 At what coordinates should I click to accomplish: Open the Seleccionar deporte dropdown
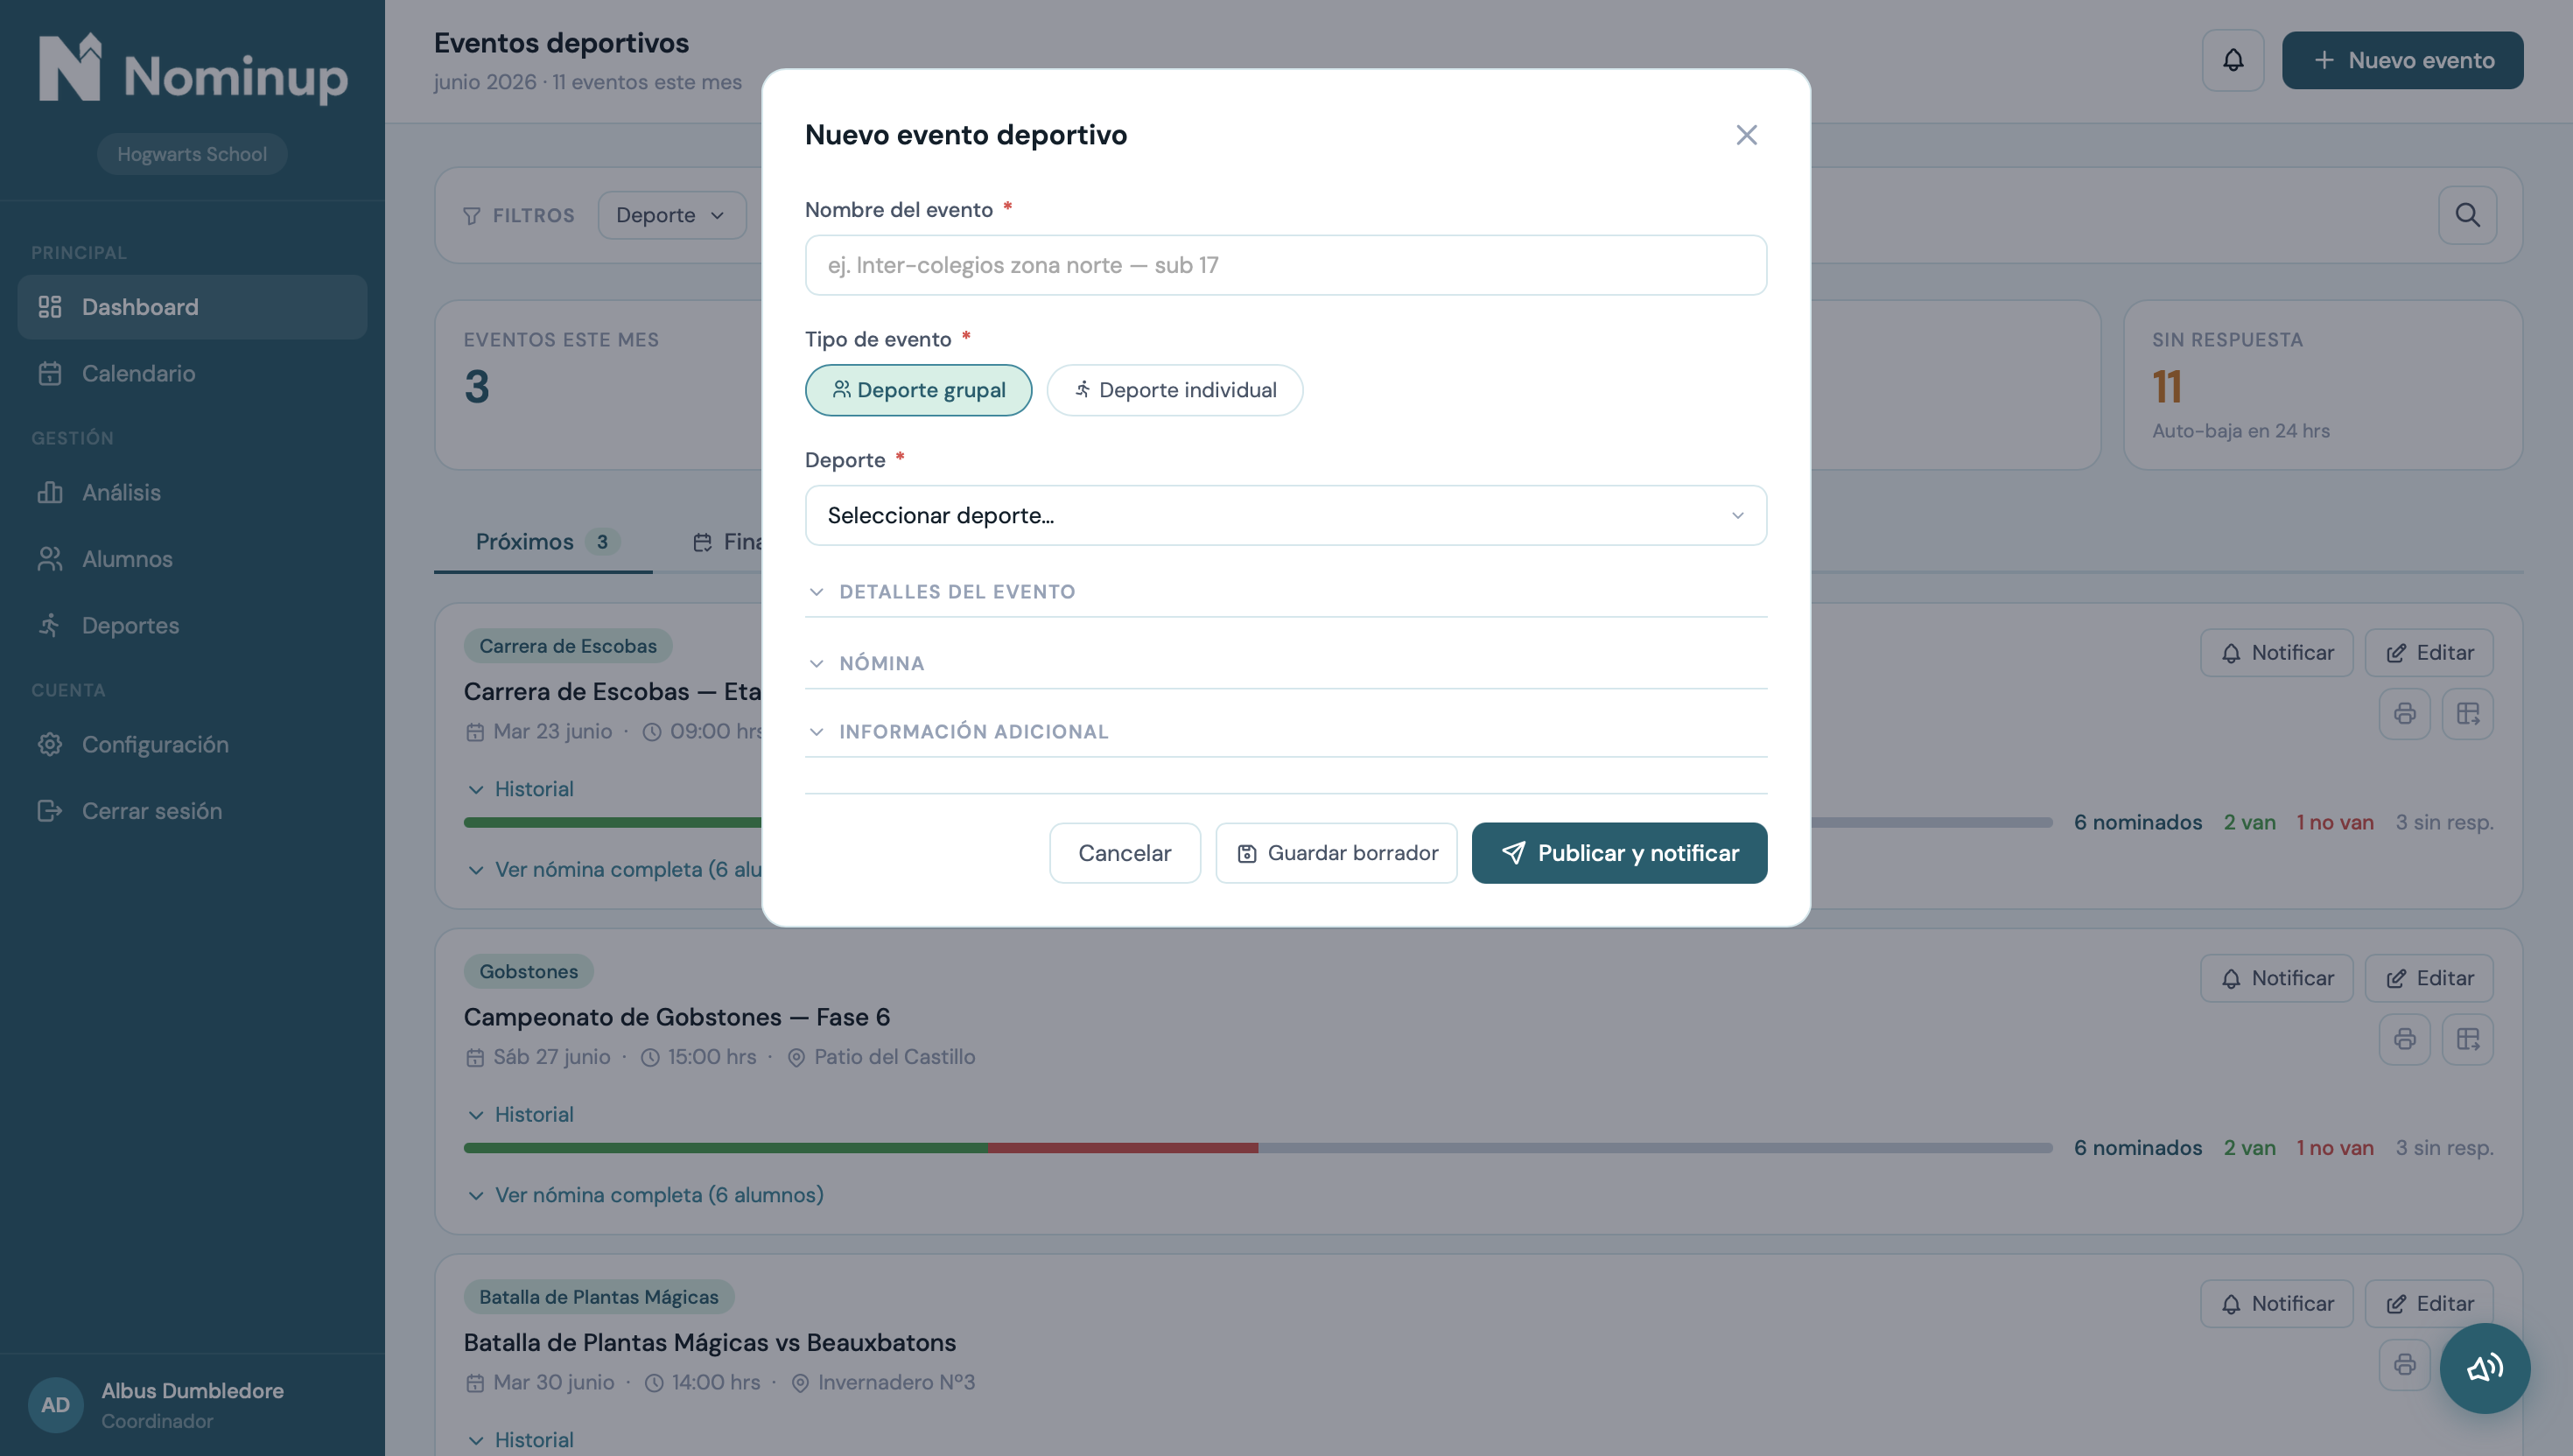pyautogui.click(x=1285, y=515)
